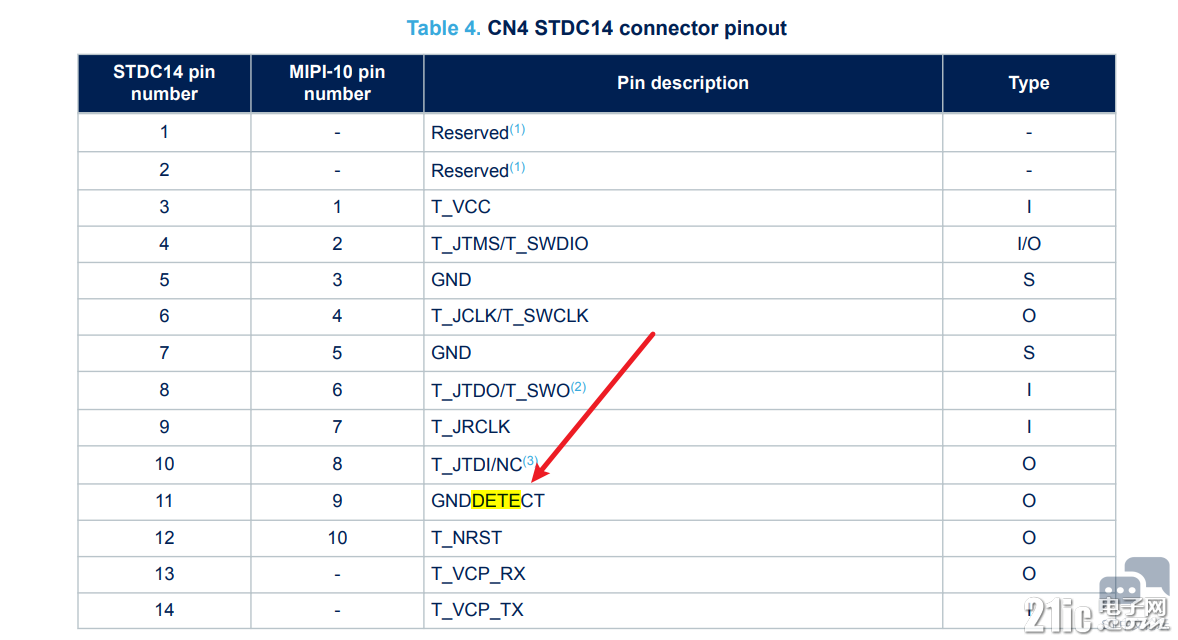Open footnote (3) next to T_JTDI/NC

point(530,460)
